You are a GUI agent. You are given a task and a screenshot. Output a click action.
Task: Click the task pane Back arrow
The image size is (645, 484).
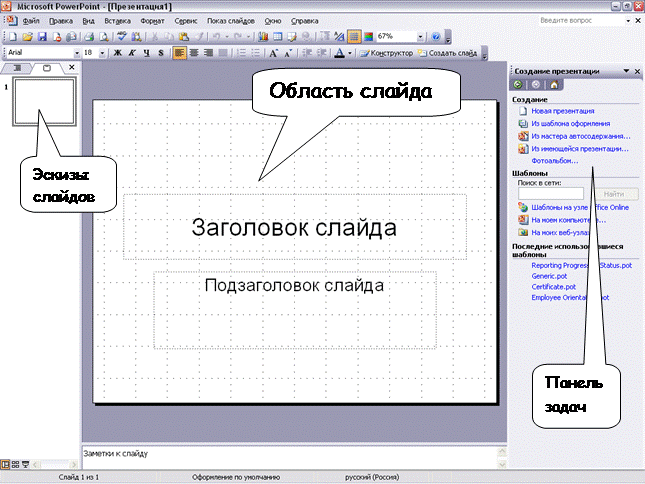coord(518,85)
